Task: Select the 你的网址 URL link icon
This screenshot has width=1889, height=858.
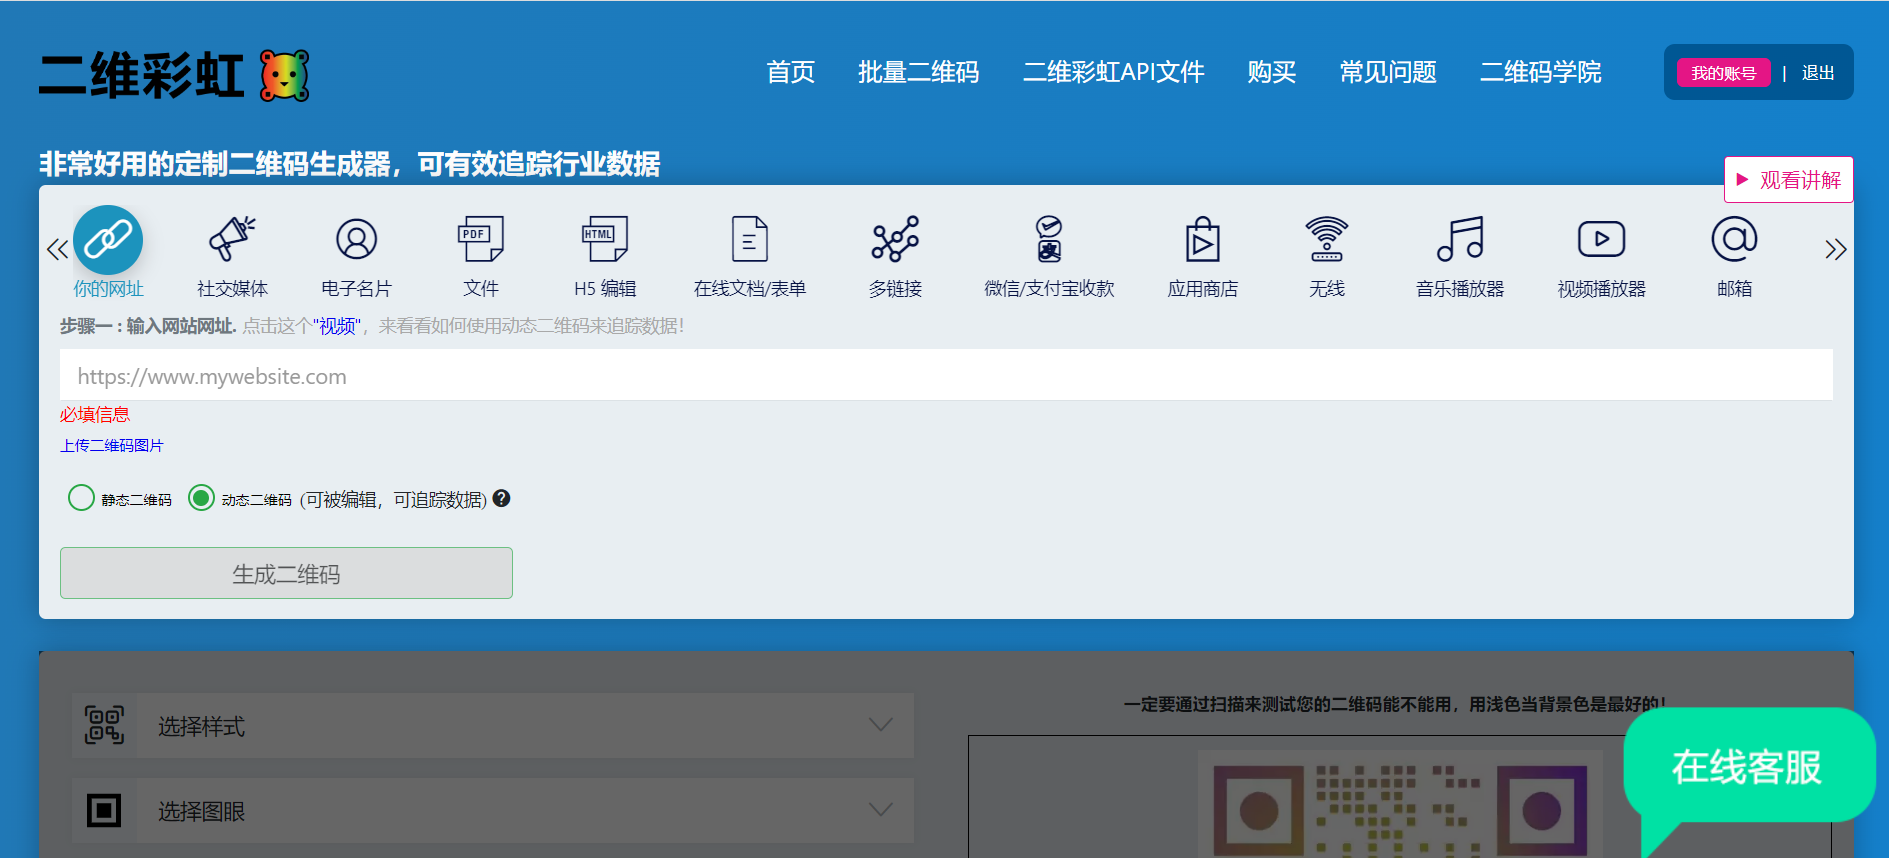Action: (108, 240)
